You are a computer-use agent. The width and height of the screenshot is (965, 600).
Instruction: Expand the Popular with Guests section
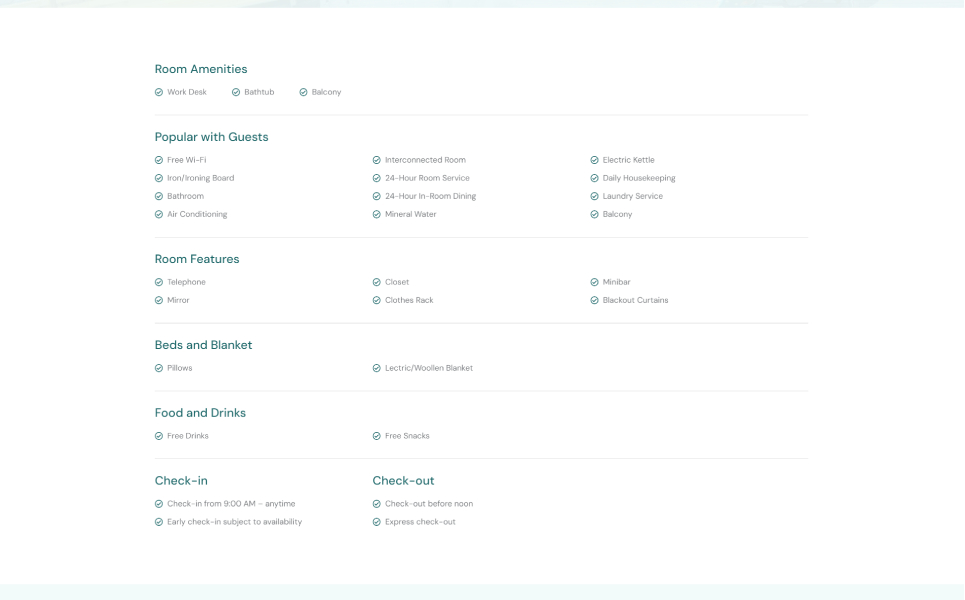[x=211, y=137]
